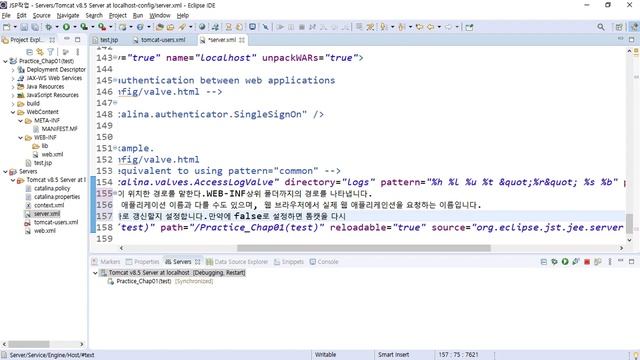Maximize the Project Explorer panel
This screenshot has width=640, height=360.
[x=78, y=40]
